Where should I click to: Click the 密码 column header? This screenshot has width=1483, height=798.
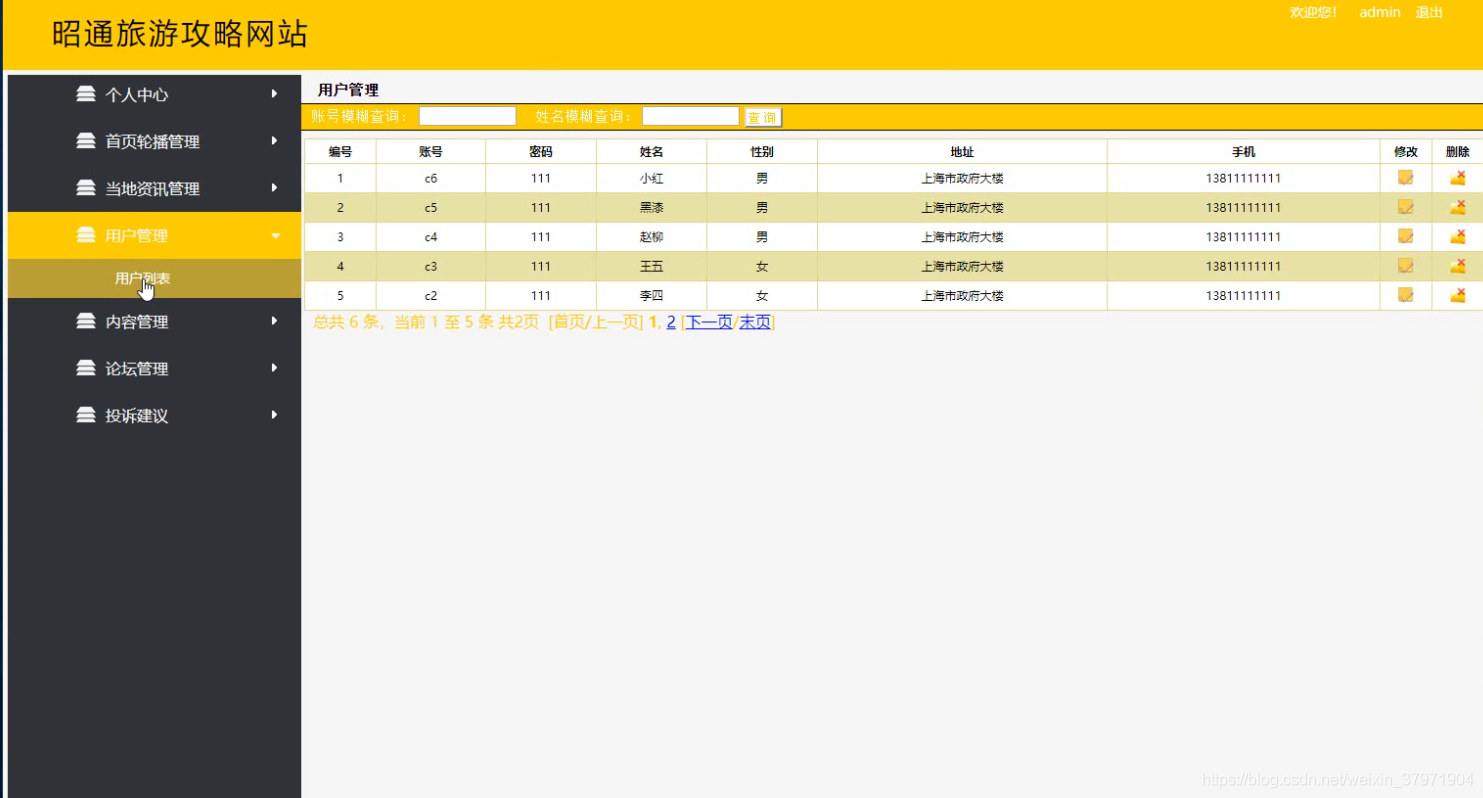tap(541, 152)
